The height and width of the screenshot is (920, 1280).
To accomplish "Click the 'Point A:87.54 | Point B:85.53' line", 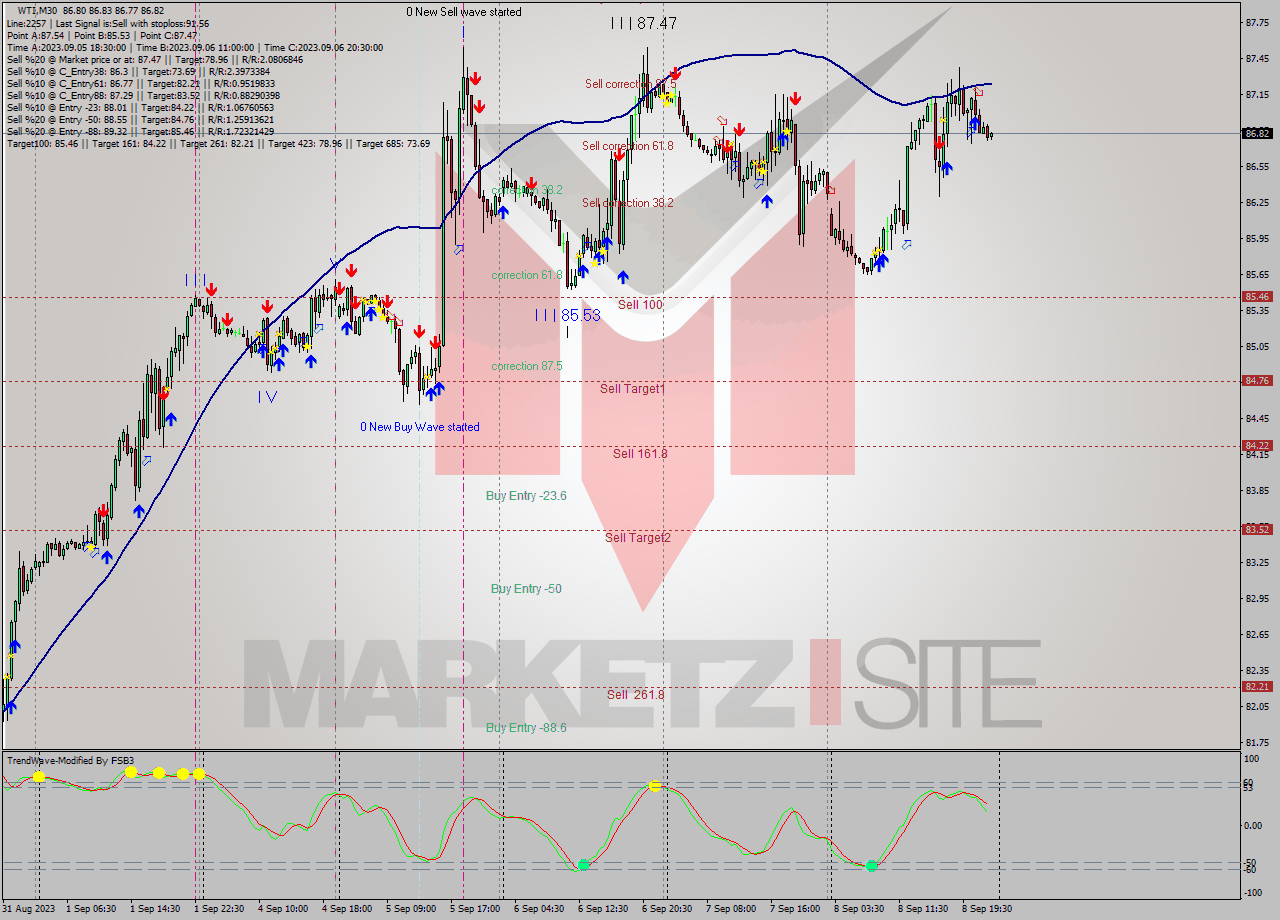I will pyautogui.click(x=102, y=35).
